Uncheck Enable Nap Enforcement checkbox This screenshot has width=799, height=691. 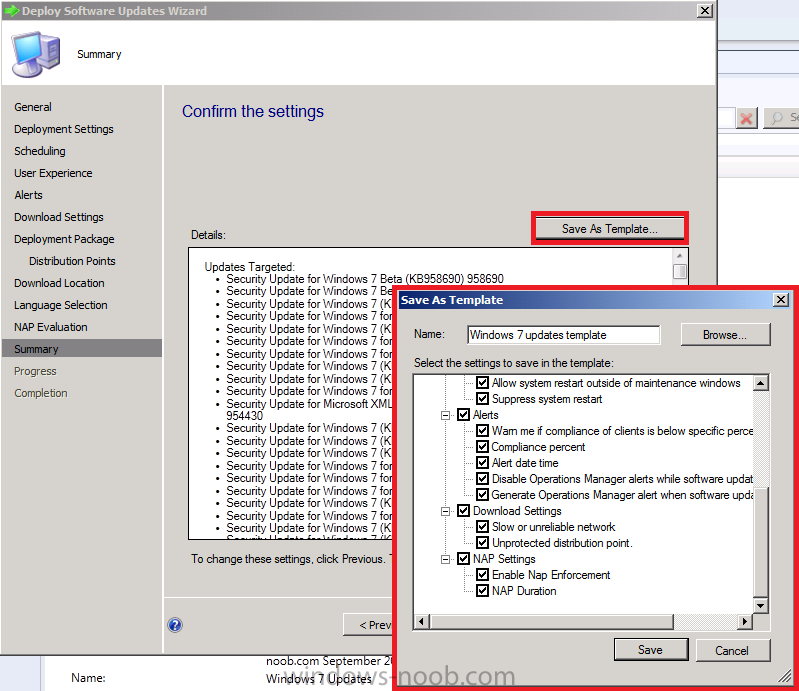coord(483,575)
